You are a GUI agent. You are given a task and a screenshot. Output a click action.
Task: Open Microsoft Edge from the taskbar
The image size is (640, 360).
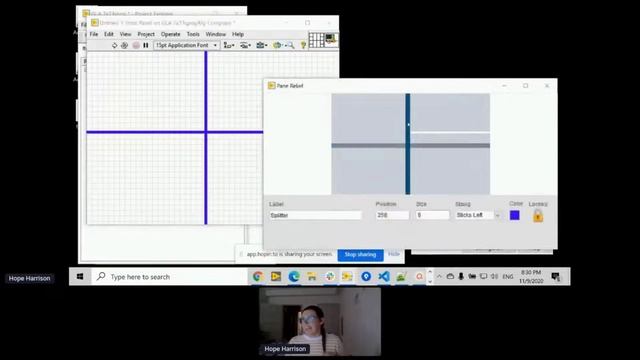294,277
